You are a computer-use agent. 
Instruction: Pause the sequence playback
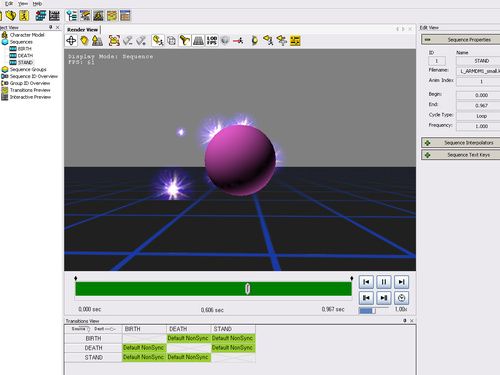384,282
